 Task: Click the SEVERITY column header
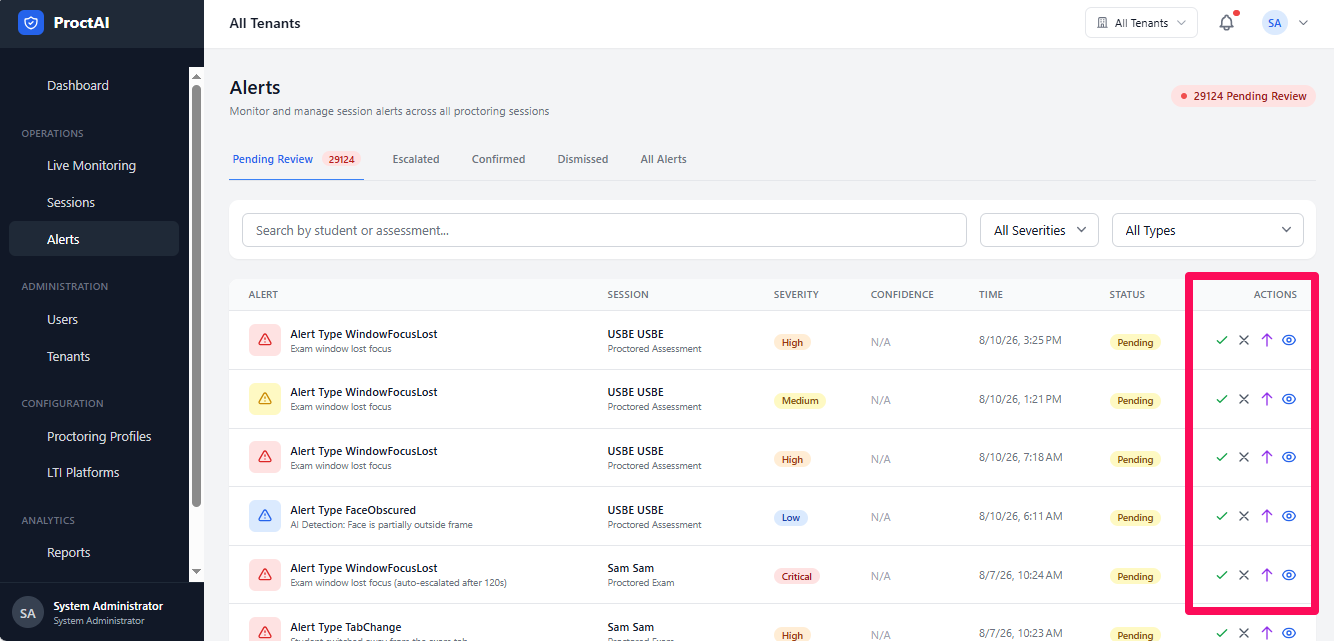(796, 295)
